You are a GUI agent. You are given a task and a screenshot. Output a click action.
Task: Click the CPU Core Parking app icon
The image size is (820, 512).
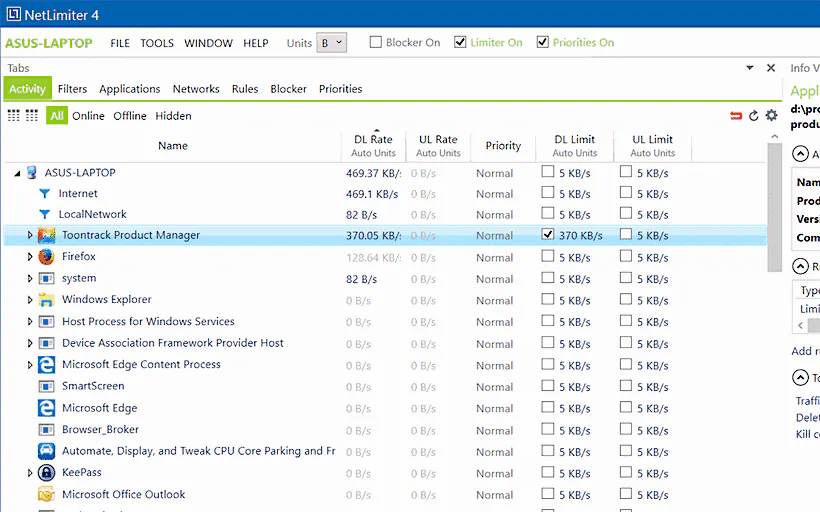click(x=47, y=451)
